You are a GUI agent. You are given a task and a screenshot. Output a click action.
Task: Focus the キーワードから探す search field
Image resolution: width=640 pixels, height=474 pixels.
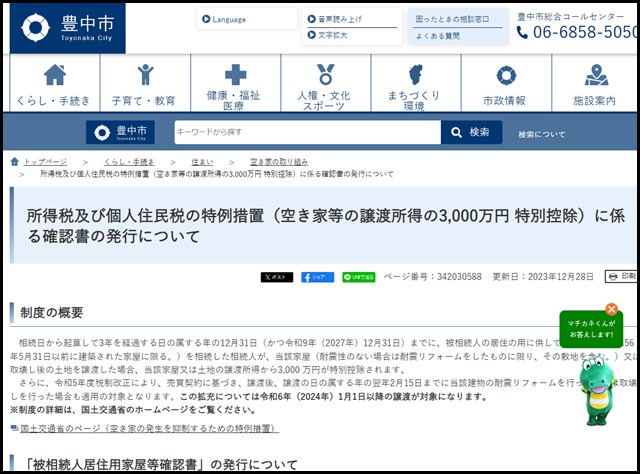307,132
